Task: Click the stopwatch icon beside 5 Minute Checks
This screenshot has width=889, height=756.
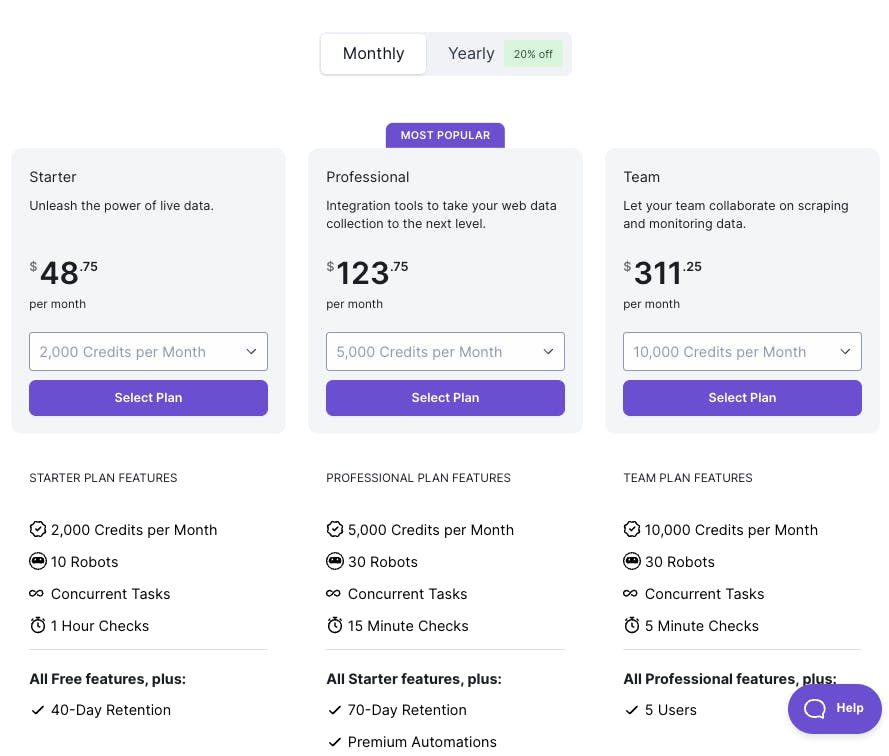Action: 632,625
